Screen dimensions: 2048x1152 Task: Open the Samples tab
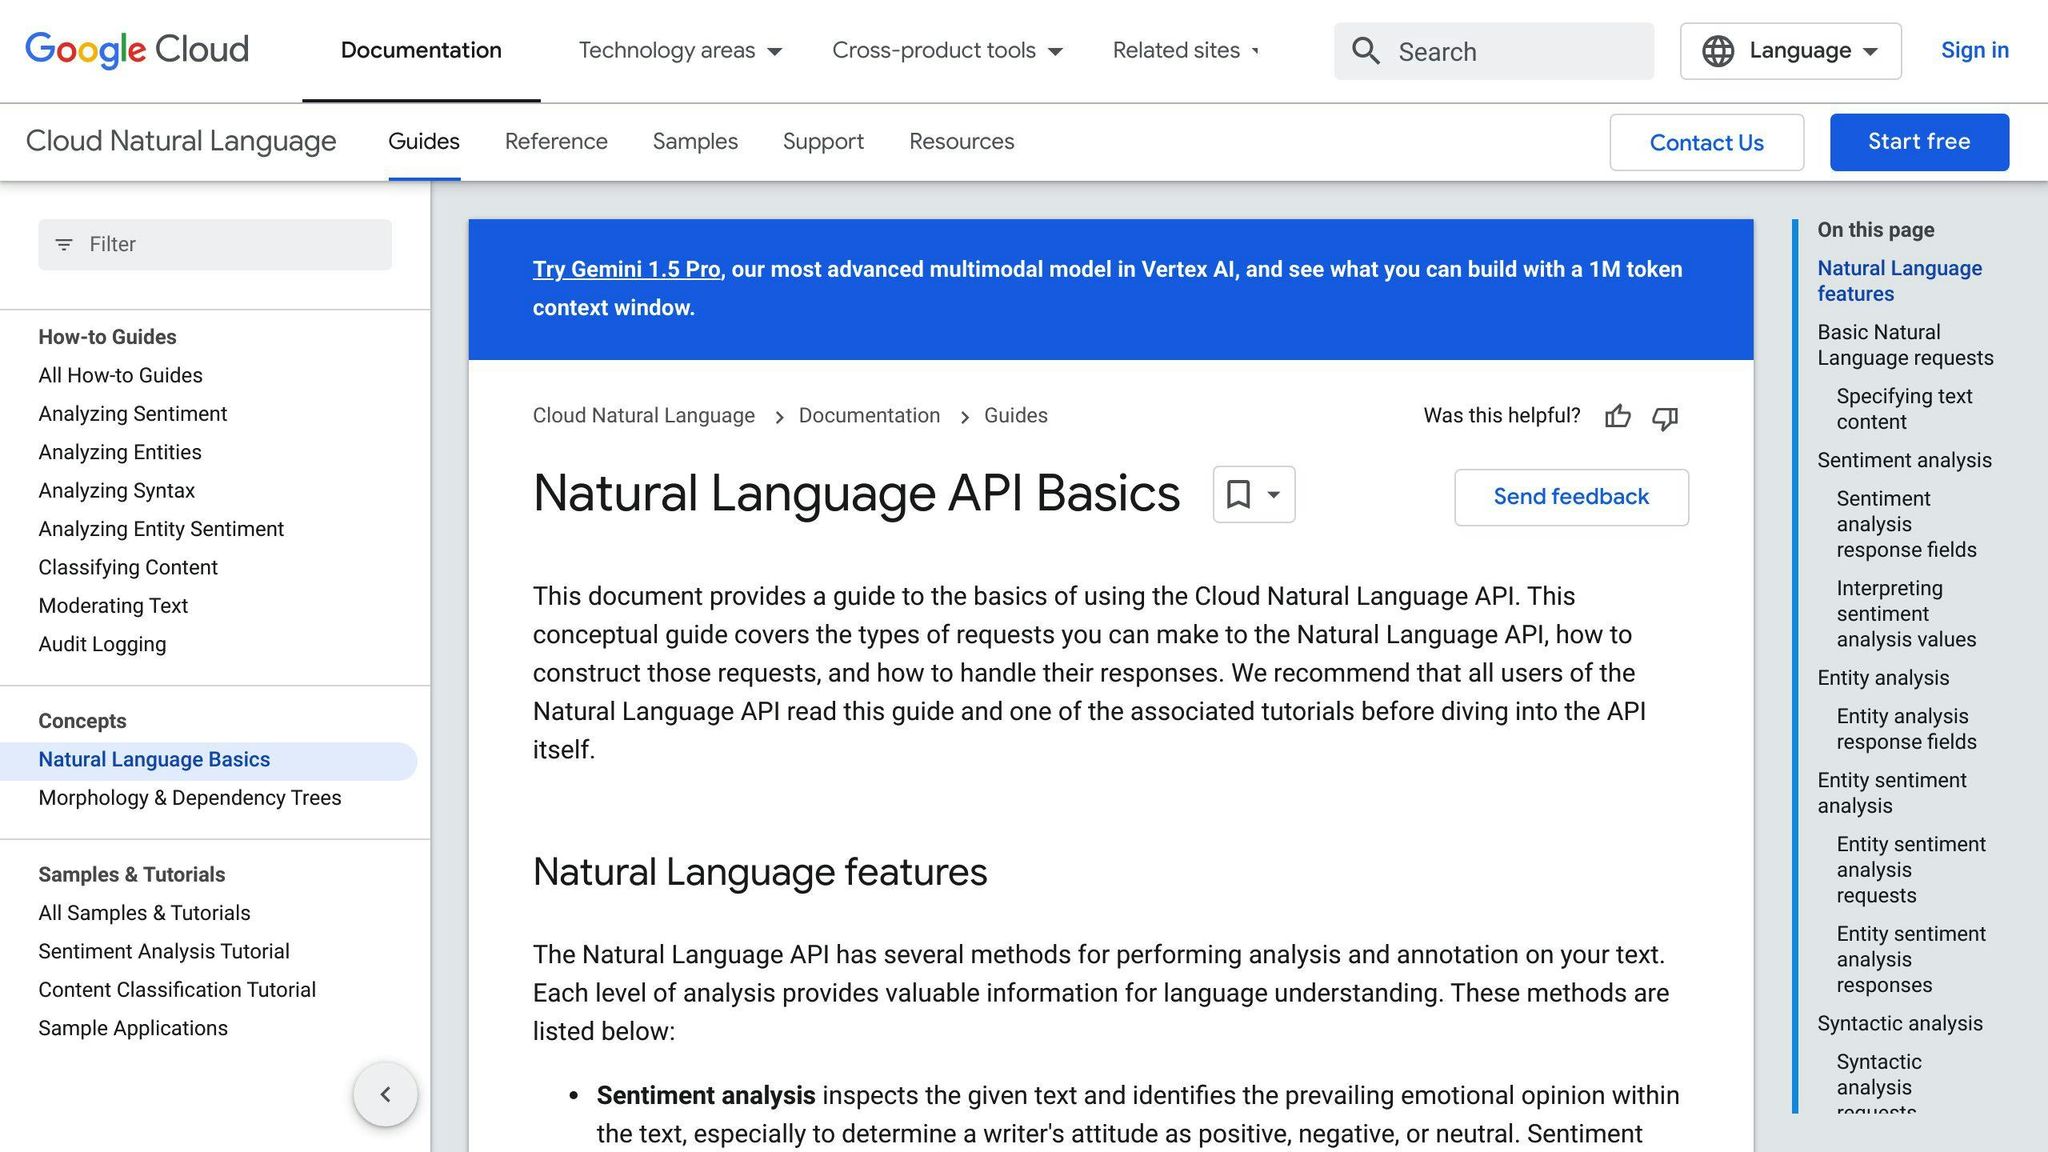(x=694, y=141)
